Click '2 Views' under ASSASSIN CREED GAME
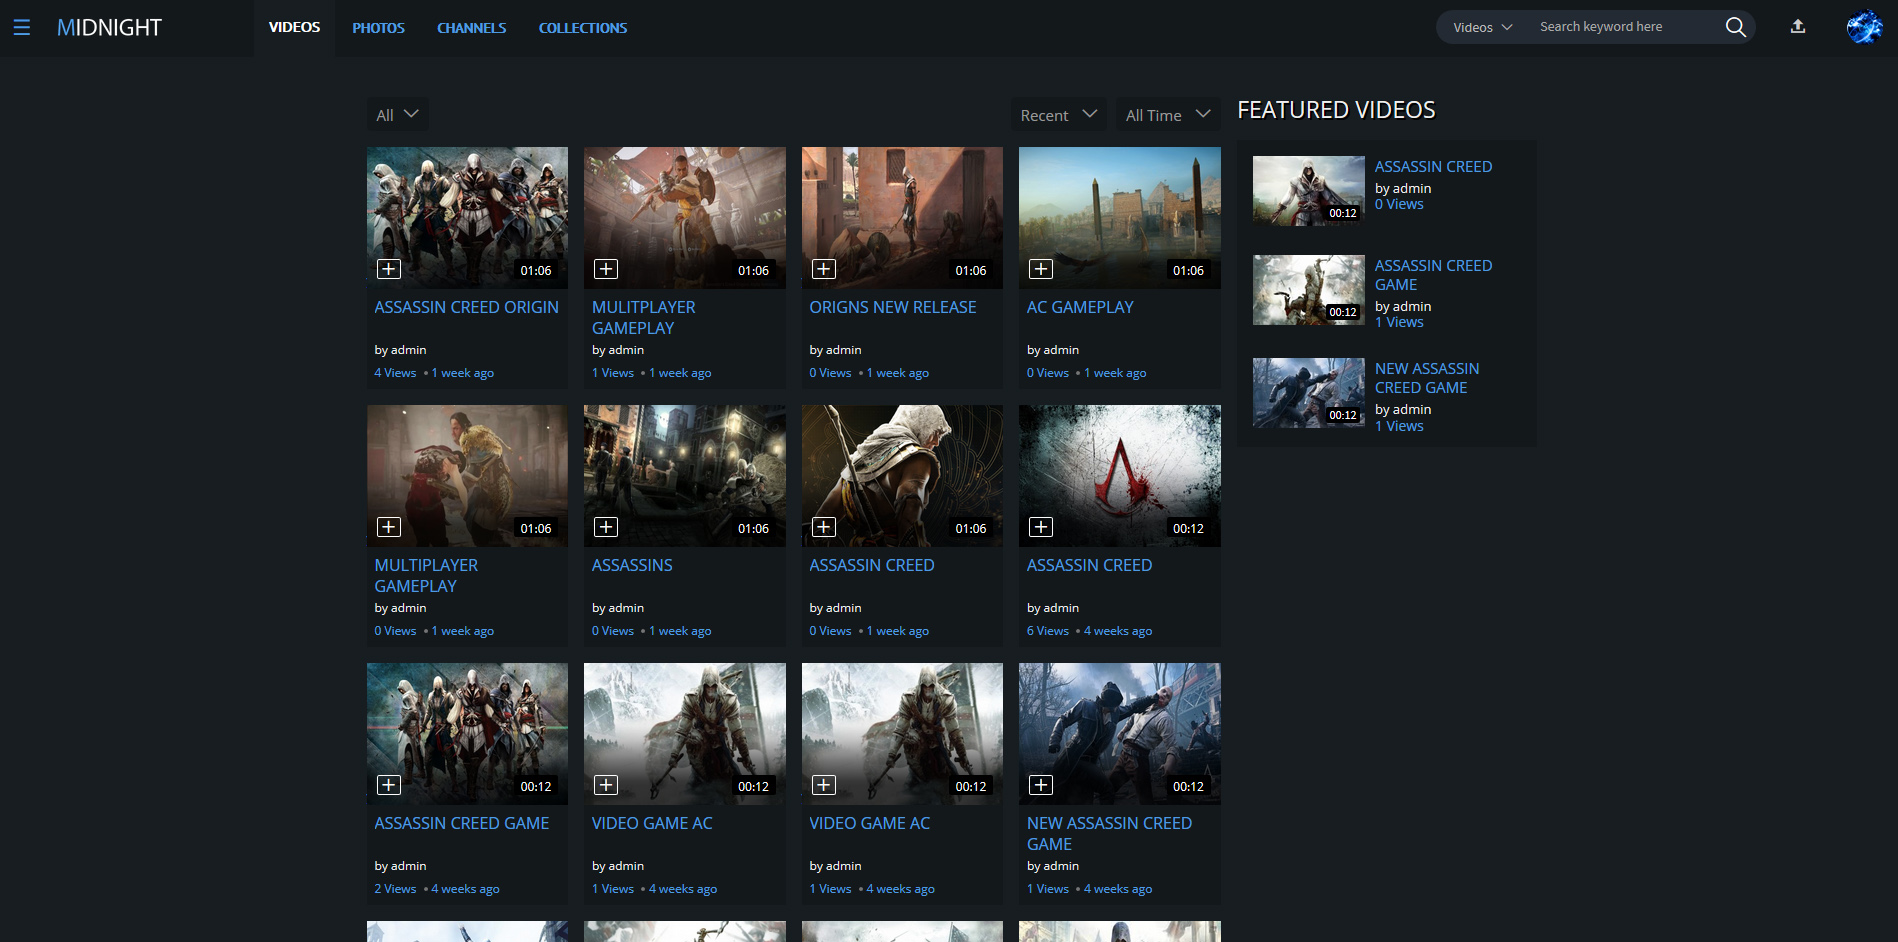1898x942 pixels. (x=395, y=888)
